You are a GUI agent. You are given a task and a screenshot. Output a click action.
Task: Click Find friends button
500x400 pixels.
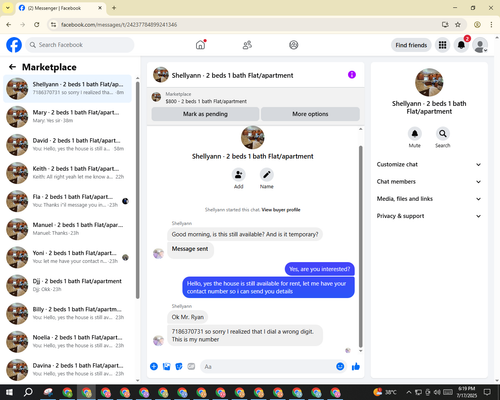(x=411, y=45)
